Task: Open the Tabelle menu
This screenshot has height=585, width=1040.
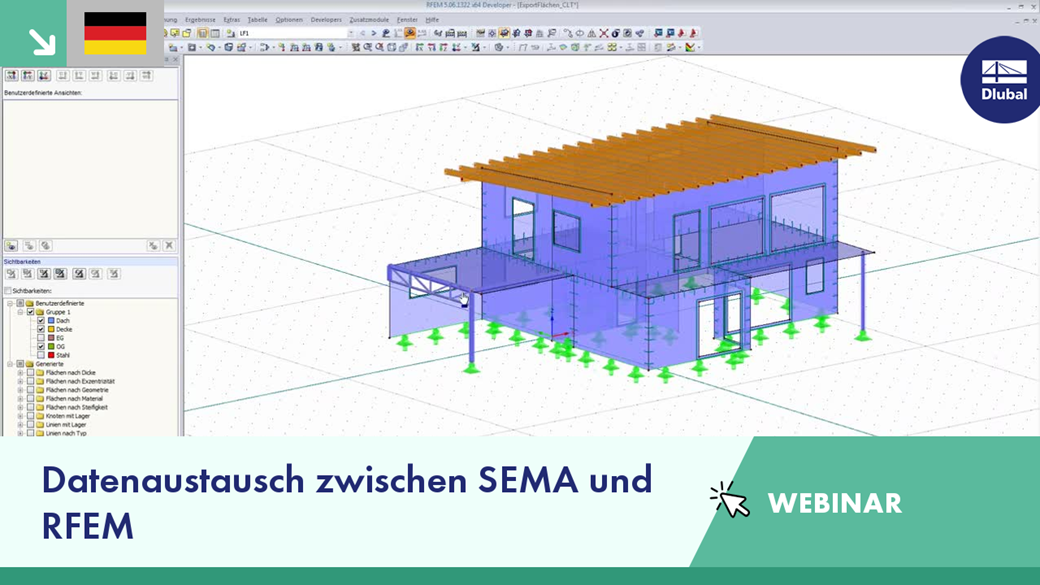Action: pos(257,20)
